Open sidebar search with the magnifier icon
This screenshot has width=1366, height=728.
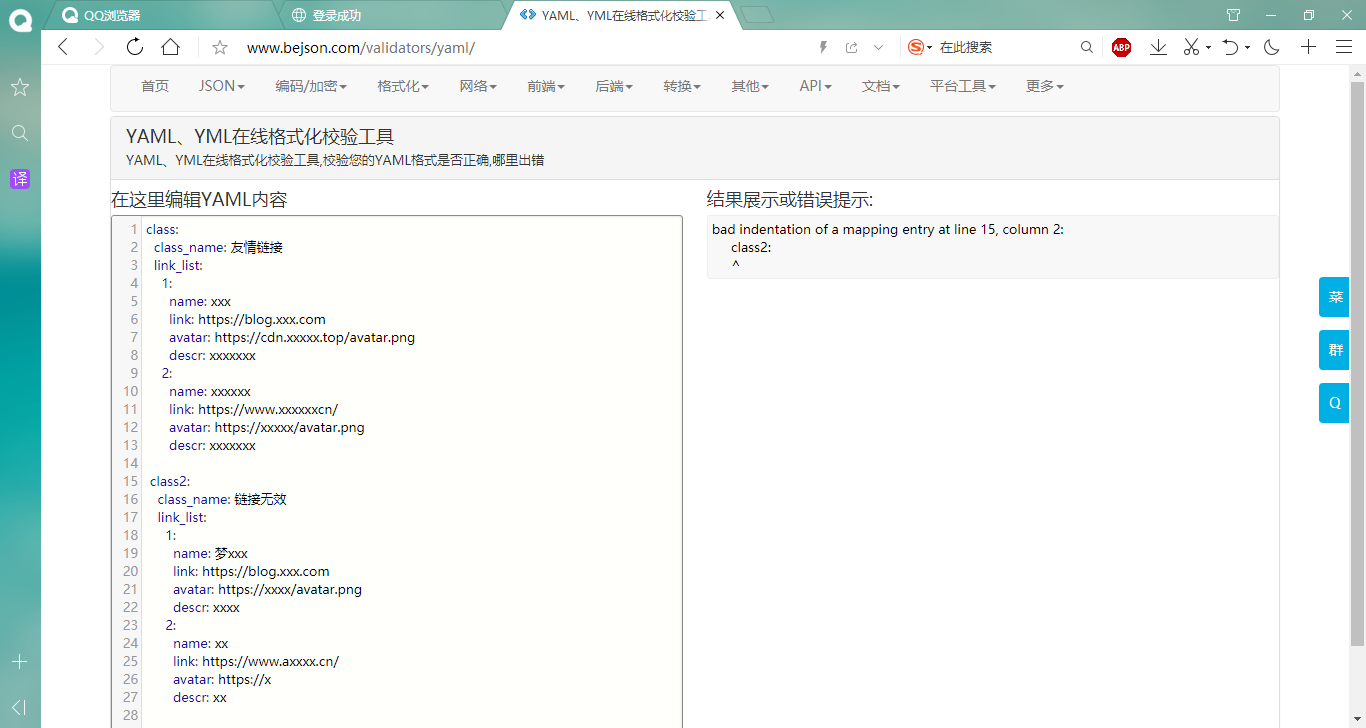19,133
